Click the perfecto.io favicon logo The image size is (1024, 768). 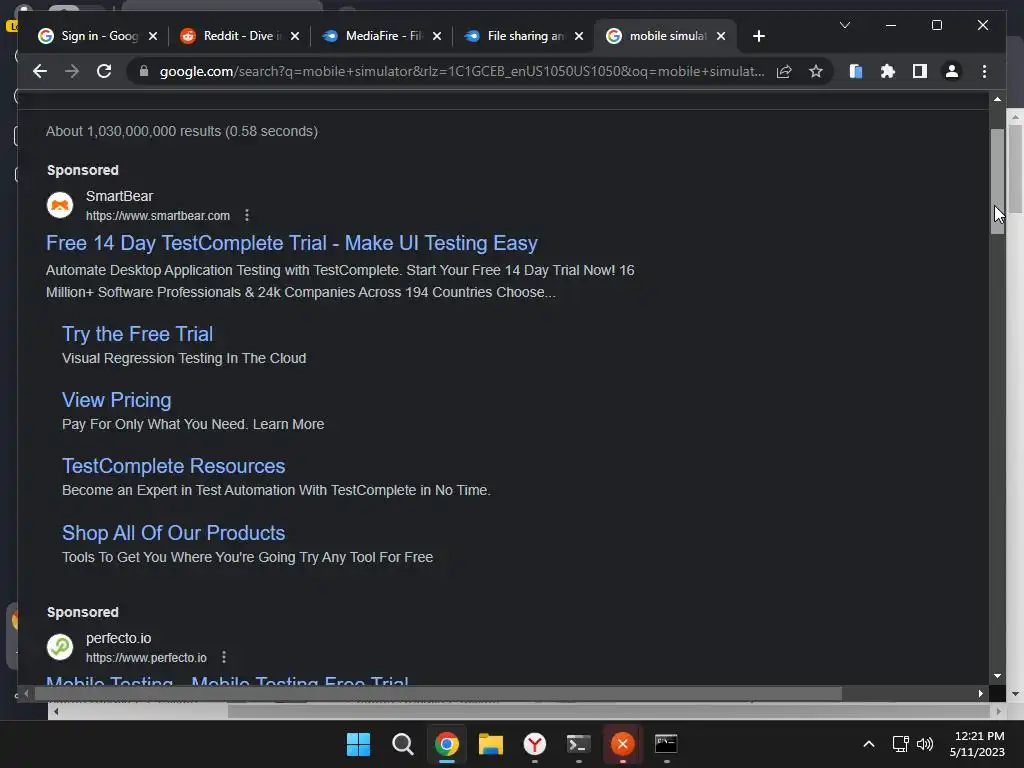60,647
